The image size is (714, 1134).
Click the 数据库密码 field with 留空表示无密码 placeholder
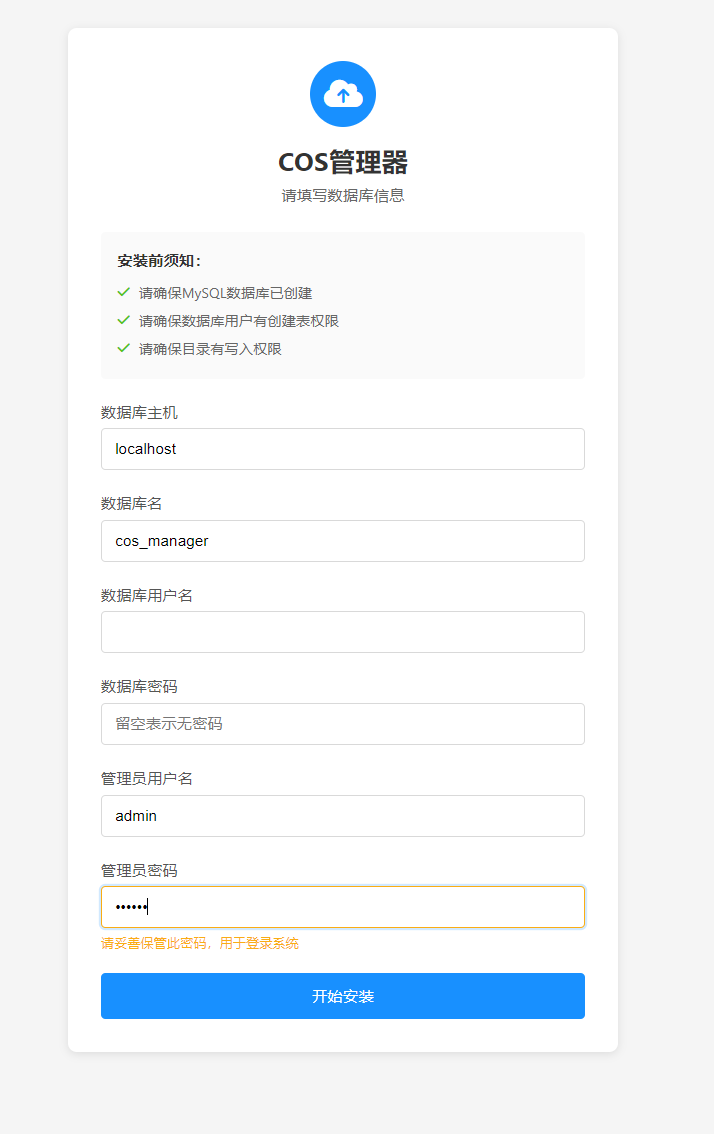coord(343,724)
